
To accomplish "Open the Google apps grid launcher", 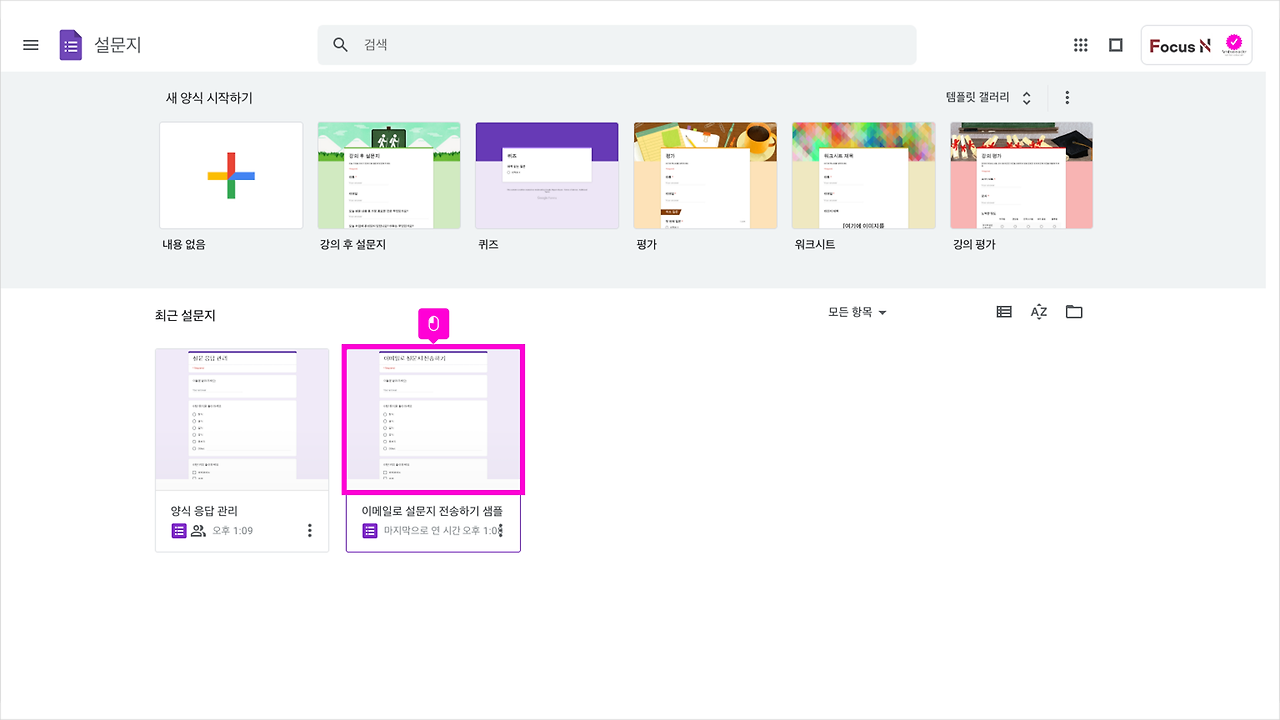I will (1080, 44).
